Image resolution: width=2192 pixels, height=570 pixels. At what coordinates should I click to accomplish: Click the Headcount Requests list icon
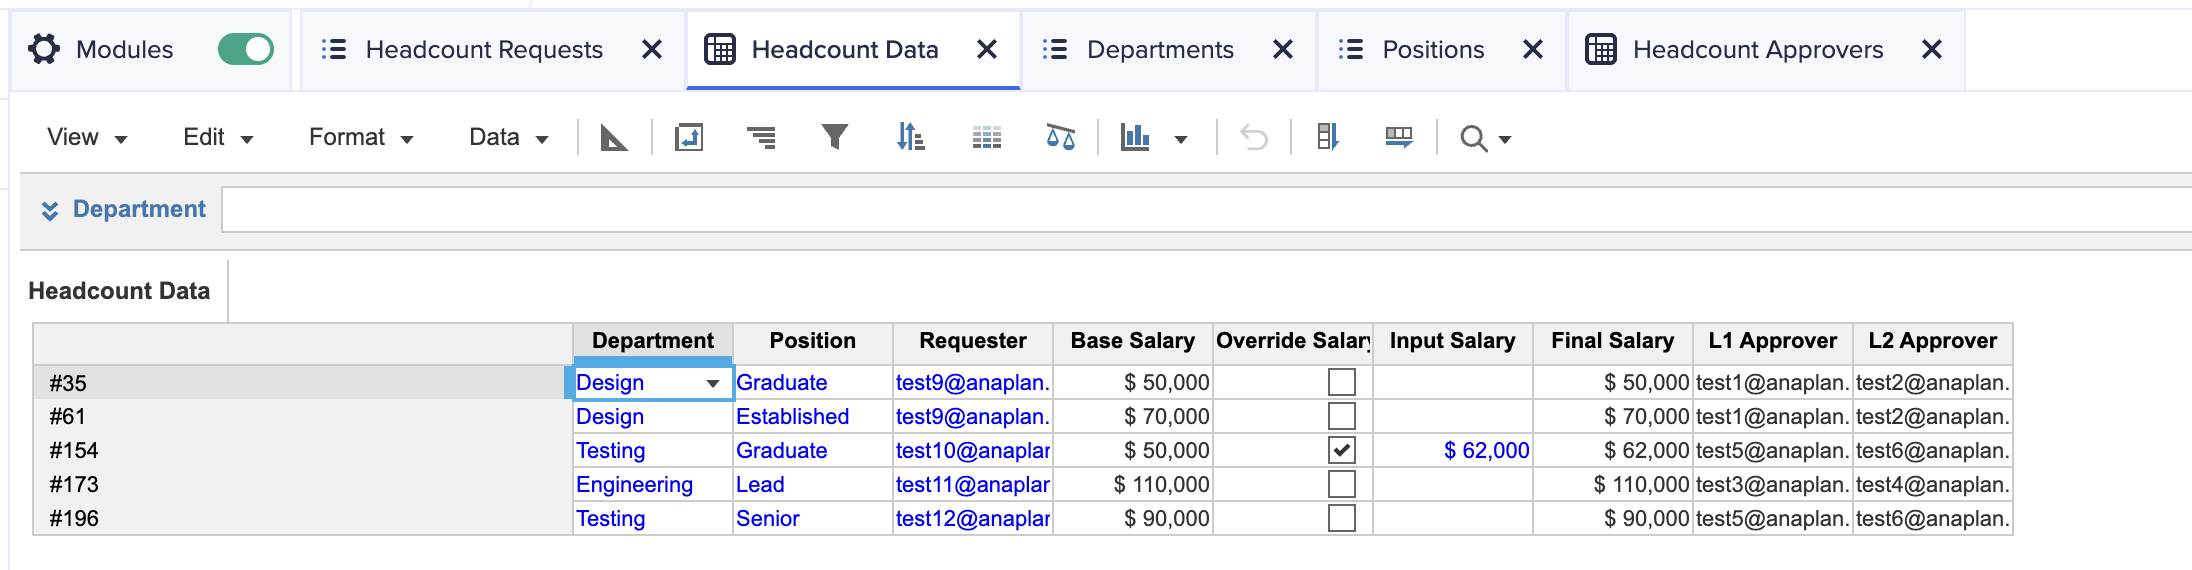click(334, 49)
